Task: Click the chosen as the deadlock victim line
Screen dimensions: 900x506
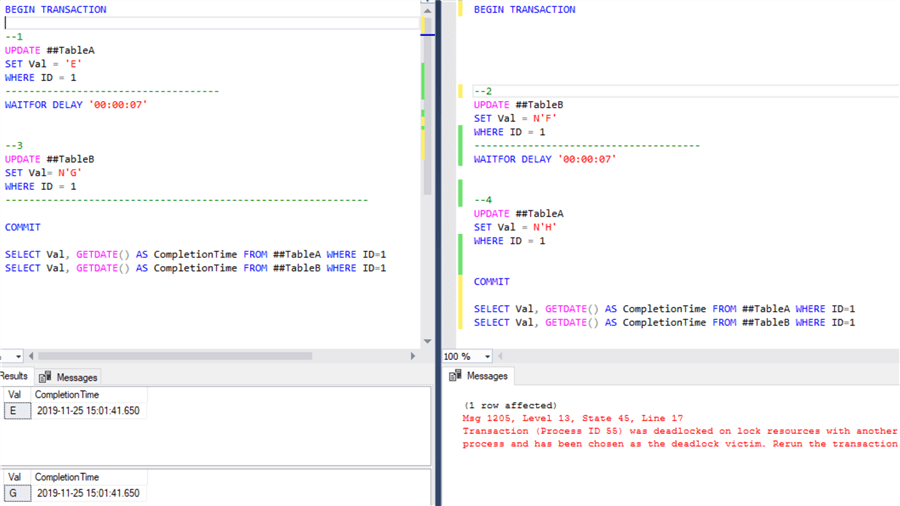Action: point(680,444)
